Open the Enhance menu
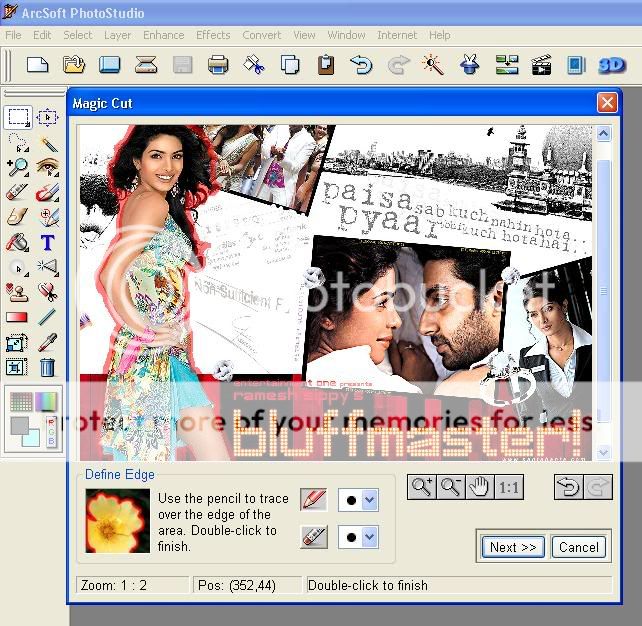 (x=163, y=35)
